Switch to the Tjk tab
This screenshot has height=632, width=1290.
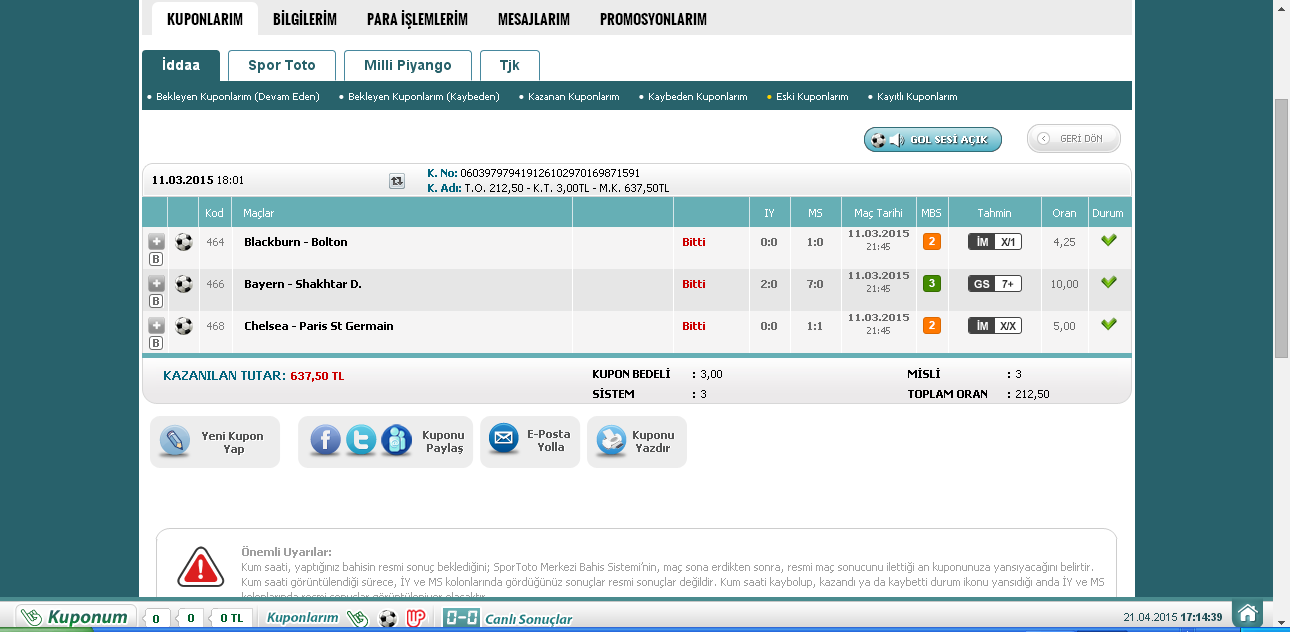tap(510, 65)
